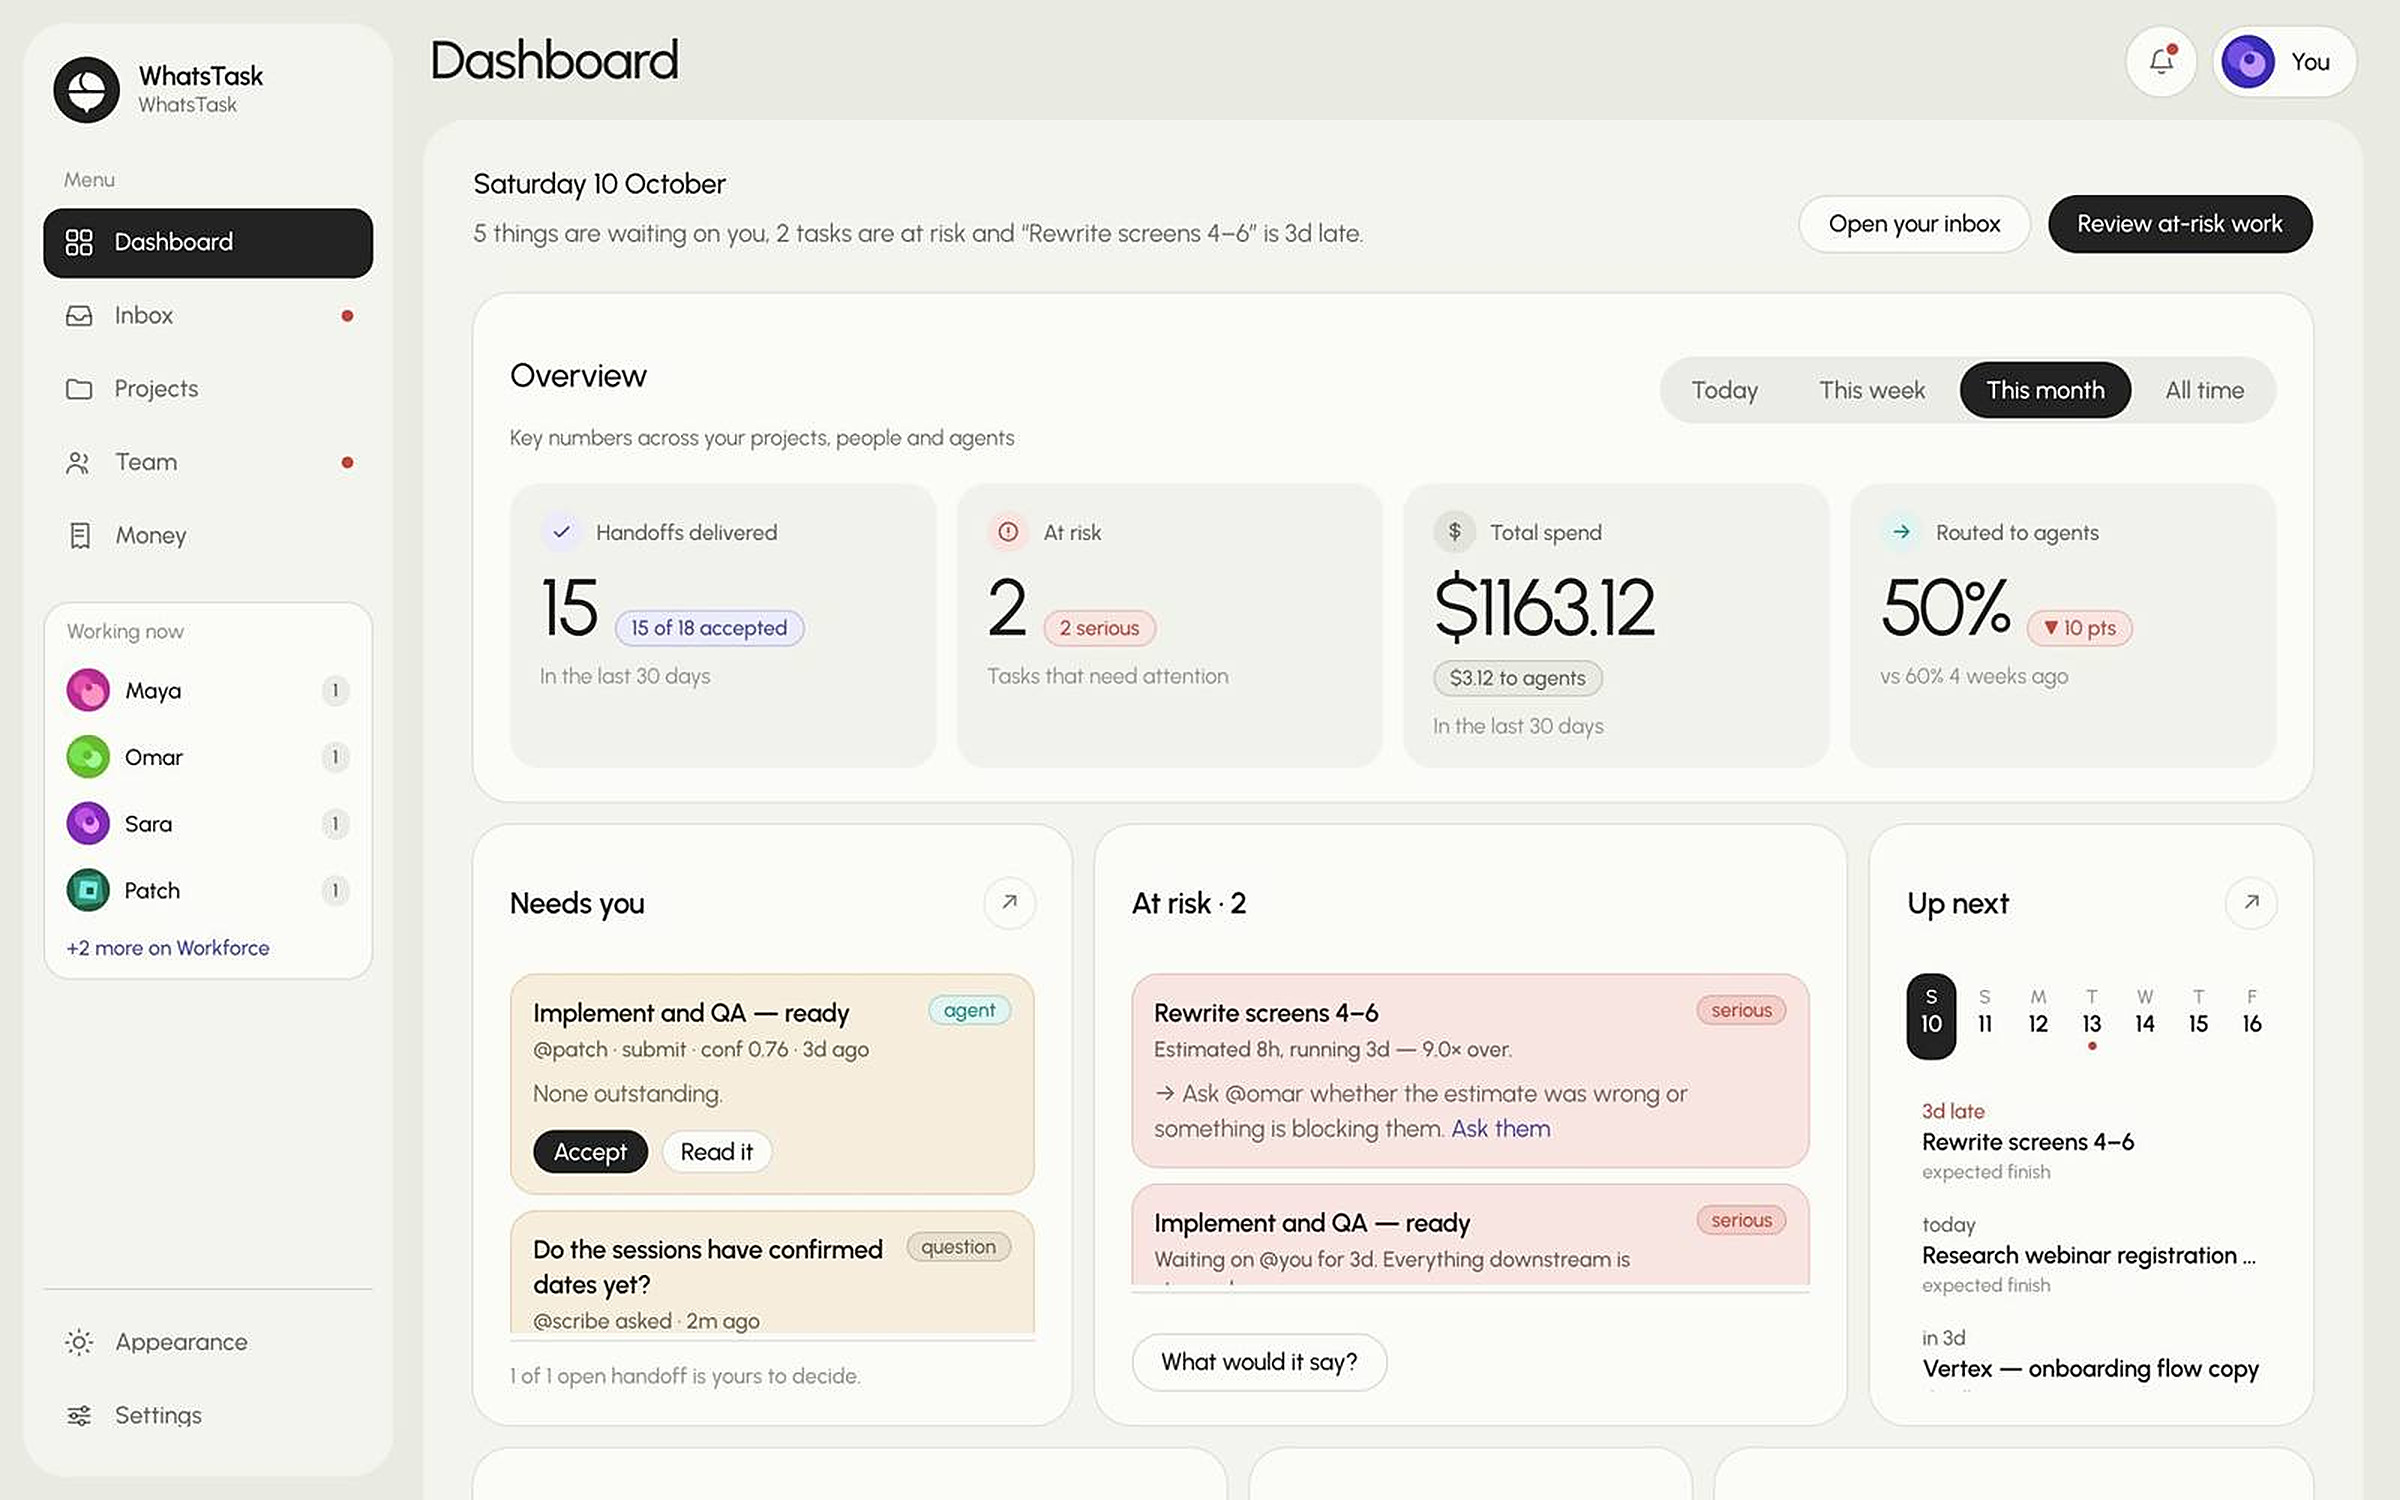Click the agent tag on handoff card
2400x1500 pixels.
(x=969, y=1010)
